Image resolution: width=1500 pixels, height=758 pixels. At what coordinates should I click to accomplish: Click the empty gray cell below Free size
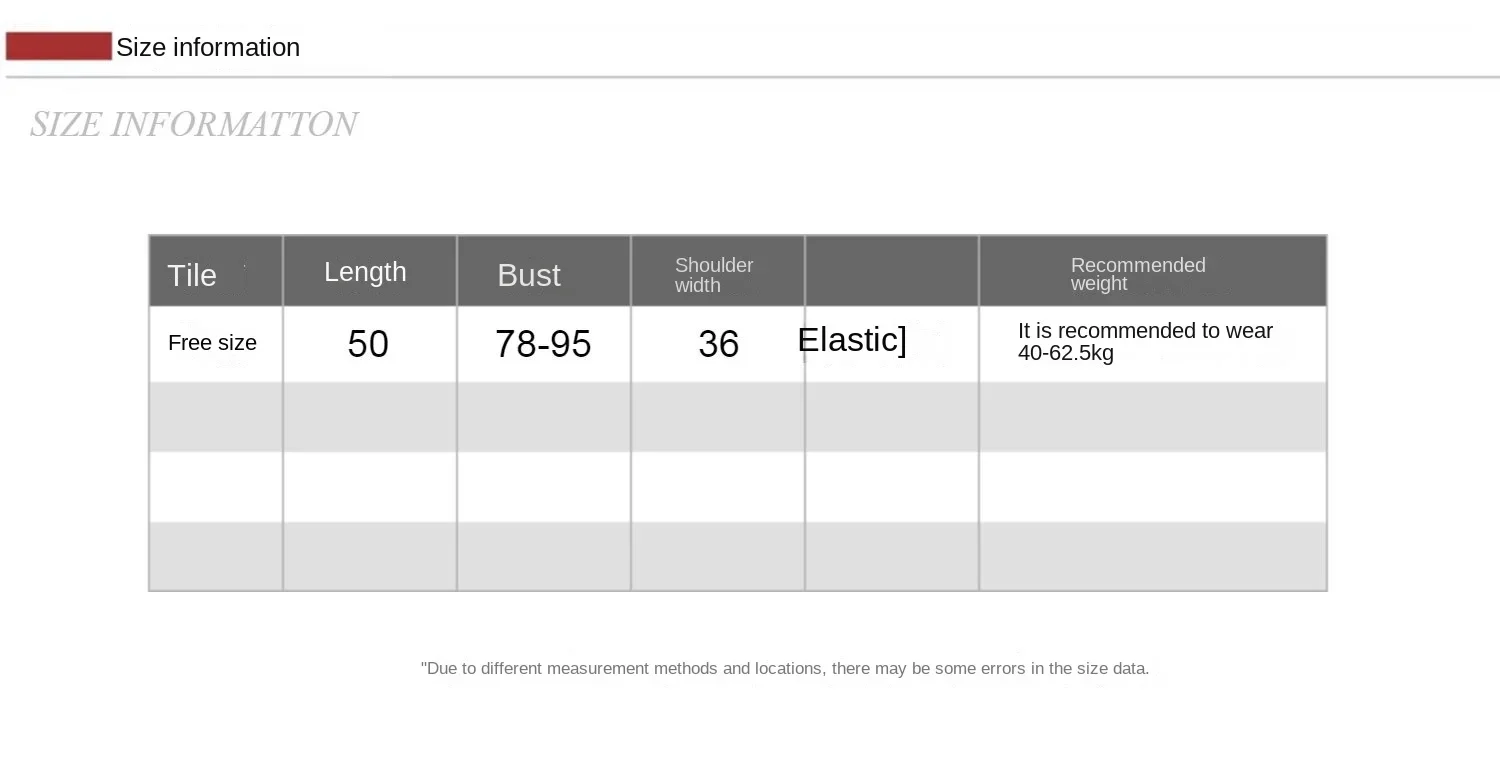click(216, 416)
